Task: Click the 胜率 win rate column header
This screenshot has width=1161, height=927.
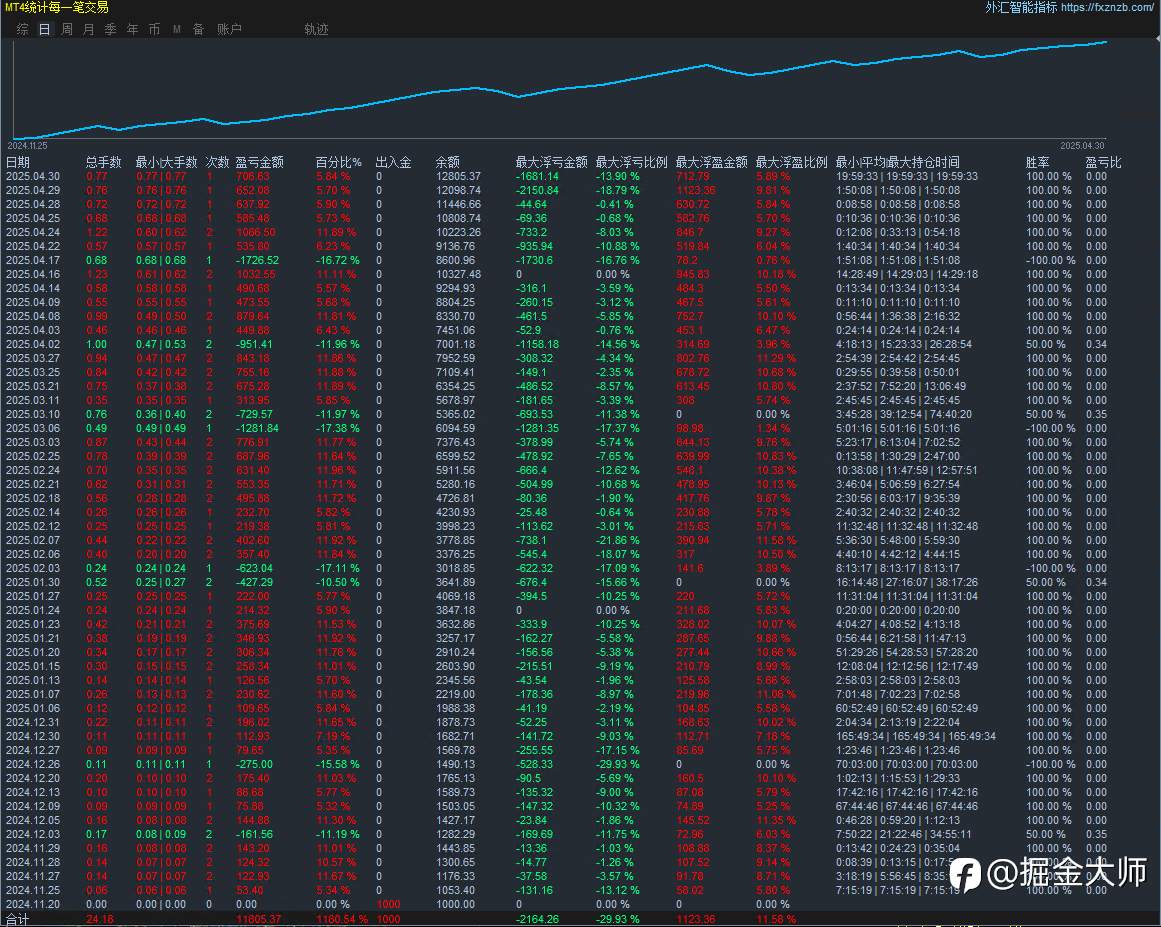Action: coord(1037,162)
